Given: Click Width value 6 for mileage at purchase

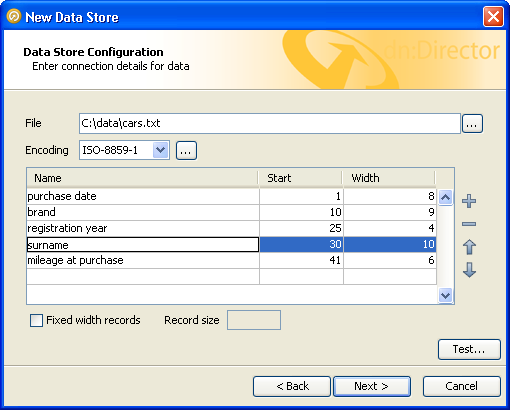Looking at the screenshot, I should click(x=390, y=260).
